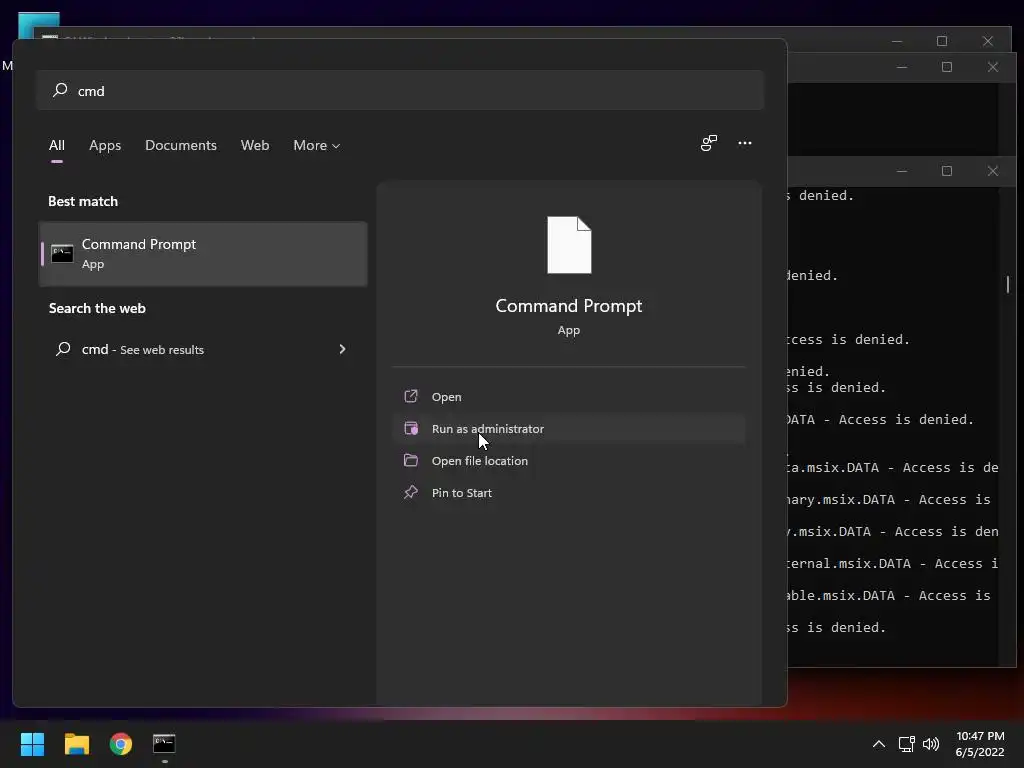Viewport: 1024px width, 768px height.
Task: Click the web search magnifier icon
Action: (63, 349)
